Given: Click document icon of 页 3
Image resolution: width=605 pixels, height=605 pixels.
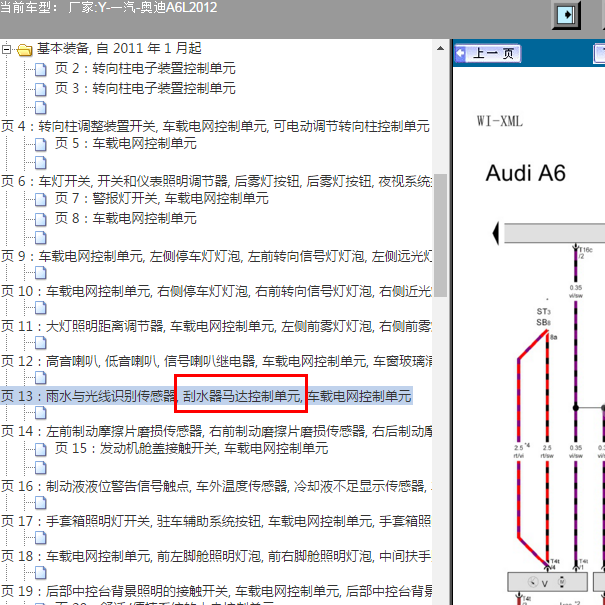Looking at the screenshot, I should tap(41, 89).
